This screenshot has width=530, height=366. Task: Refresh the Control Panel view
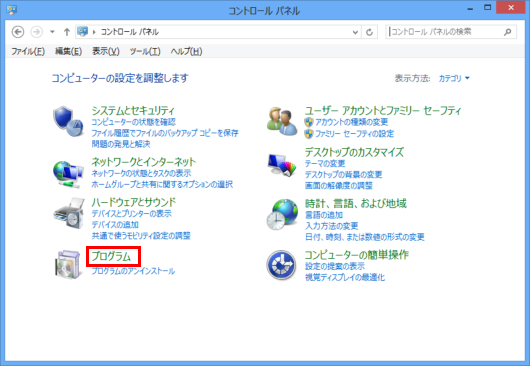coord(369,32)
